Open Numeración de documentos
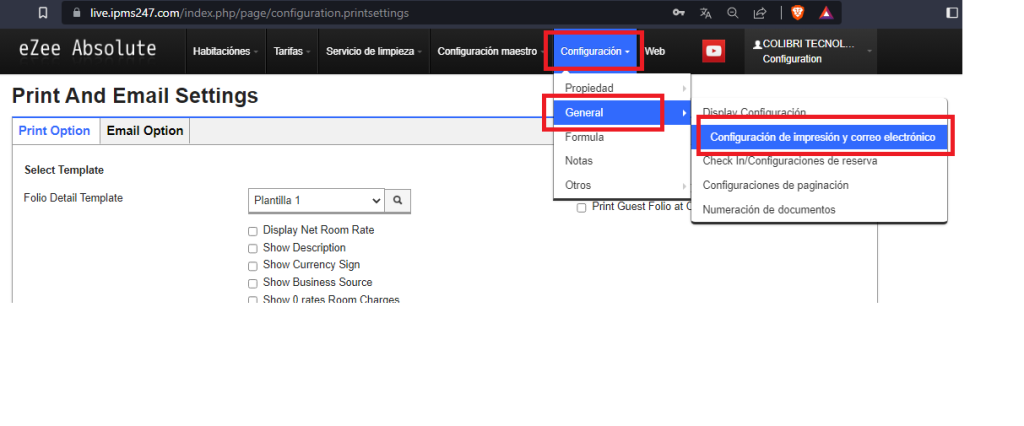The width and height of the screenshot is (1024, 426). point(819,210)
